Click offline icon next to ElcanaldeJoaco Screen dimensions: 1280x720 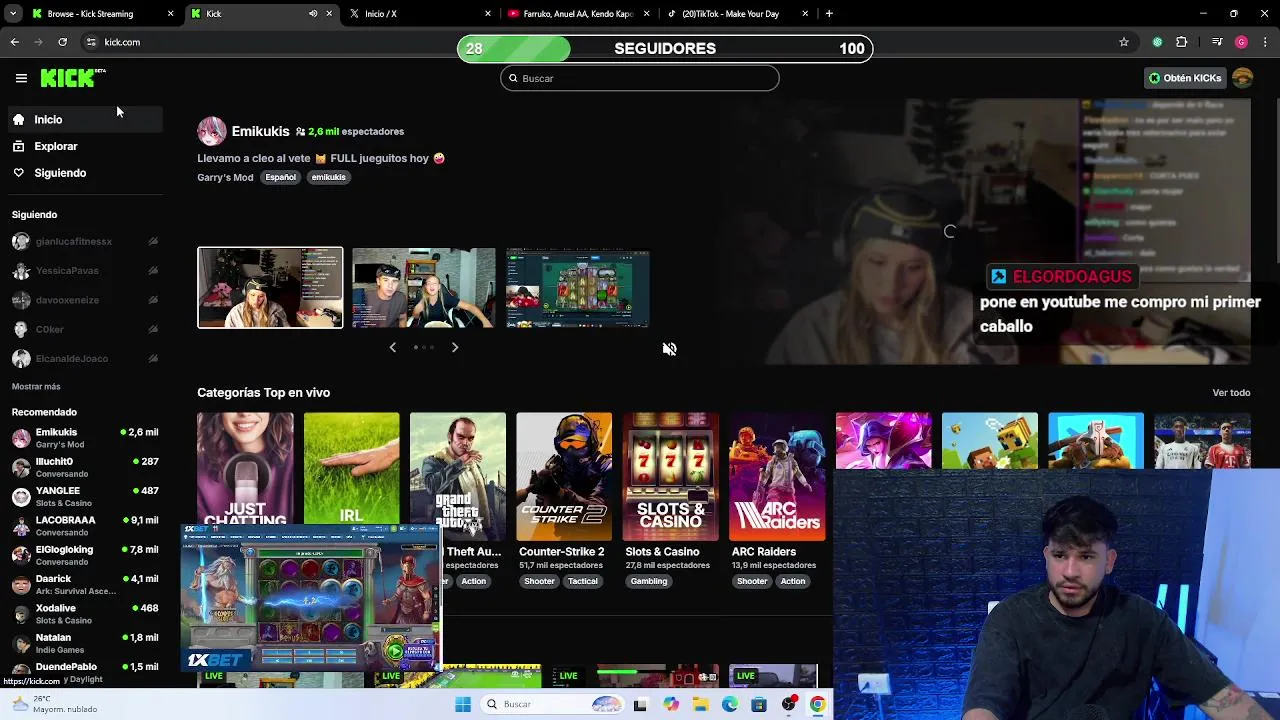(153, 358)
